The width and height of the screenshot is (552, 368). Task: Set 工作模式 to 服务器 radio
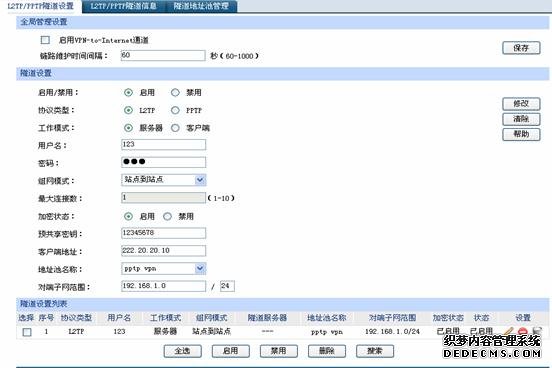(x=128, y=128)
